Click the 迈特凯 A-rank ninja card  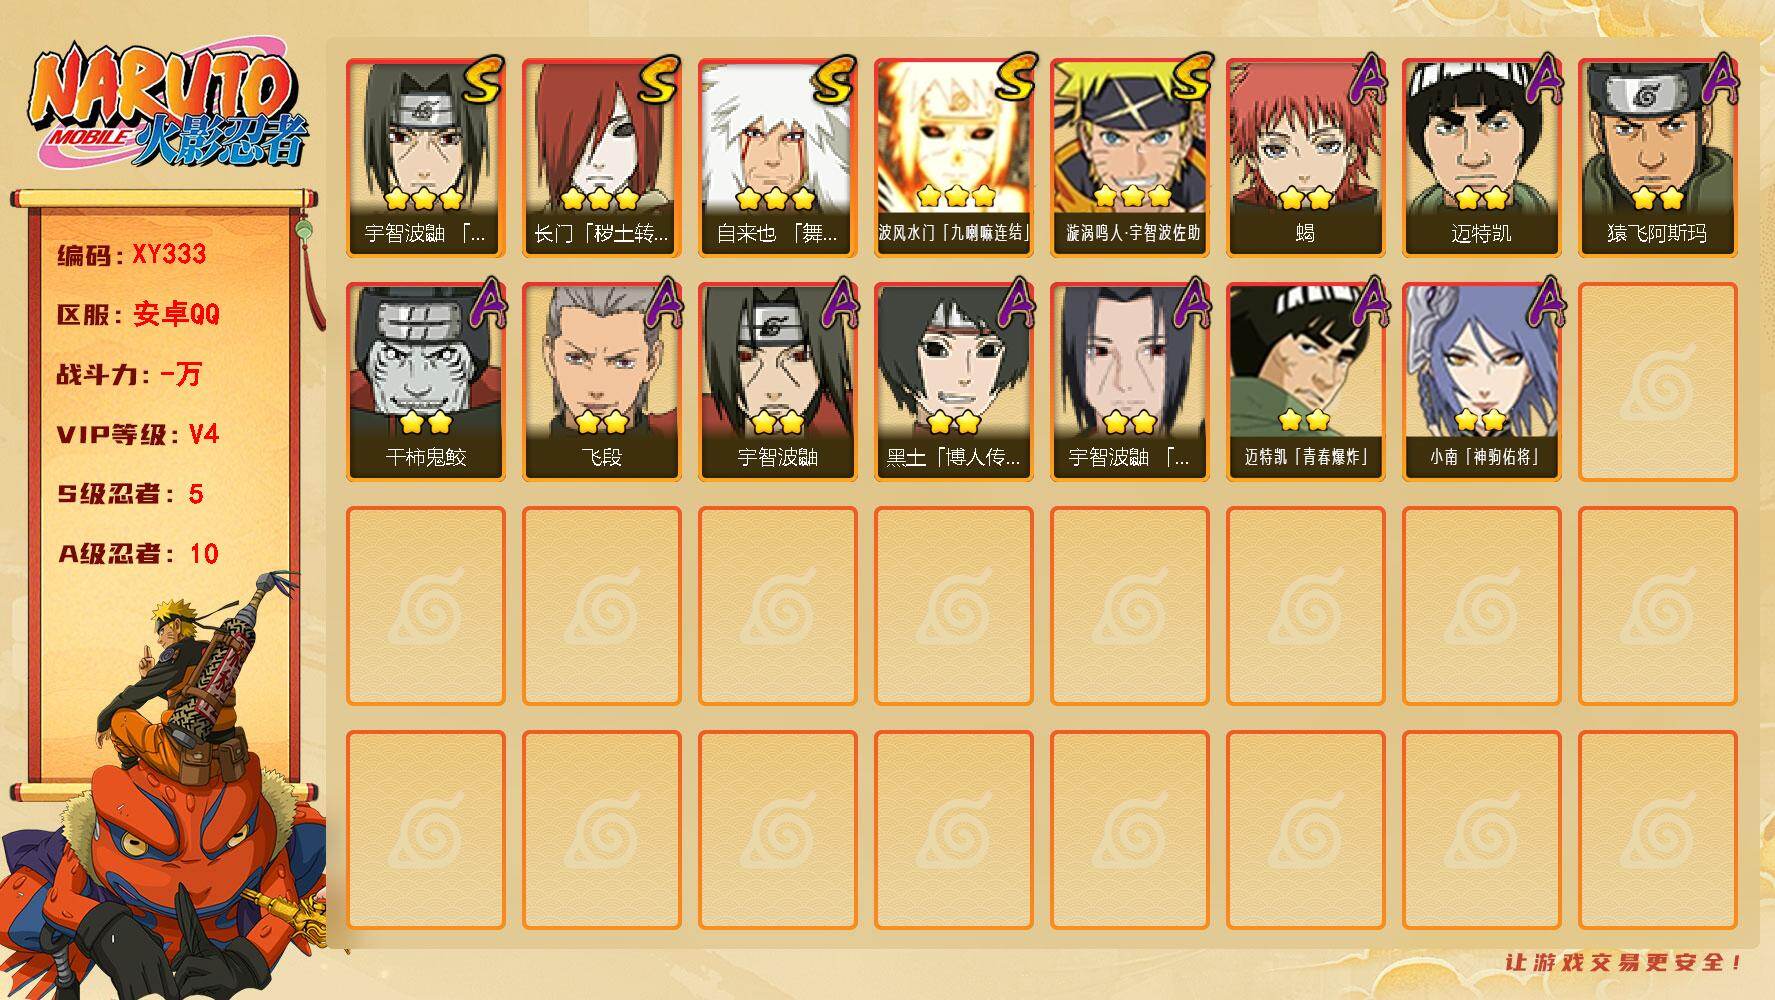coord(1481,157)
